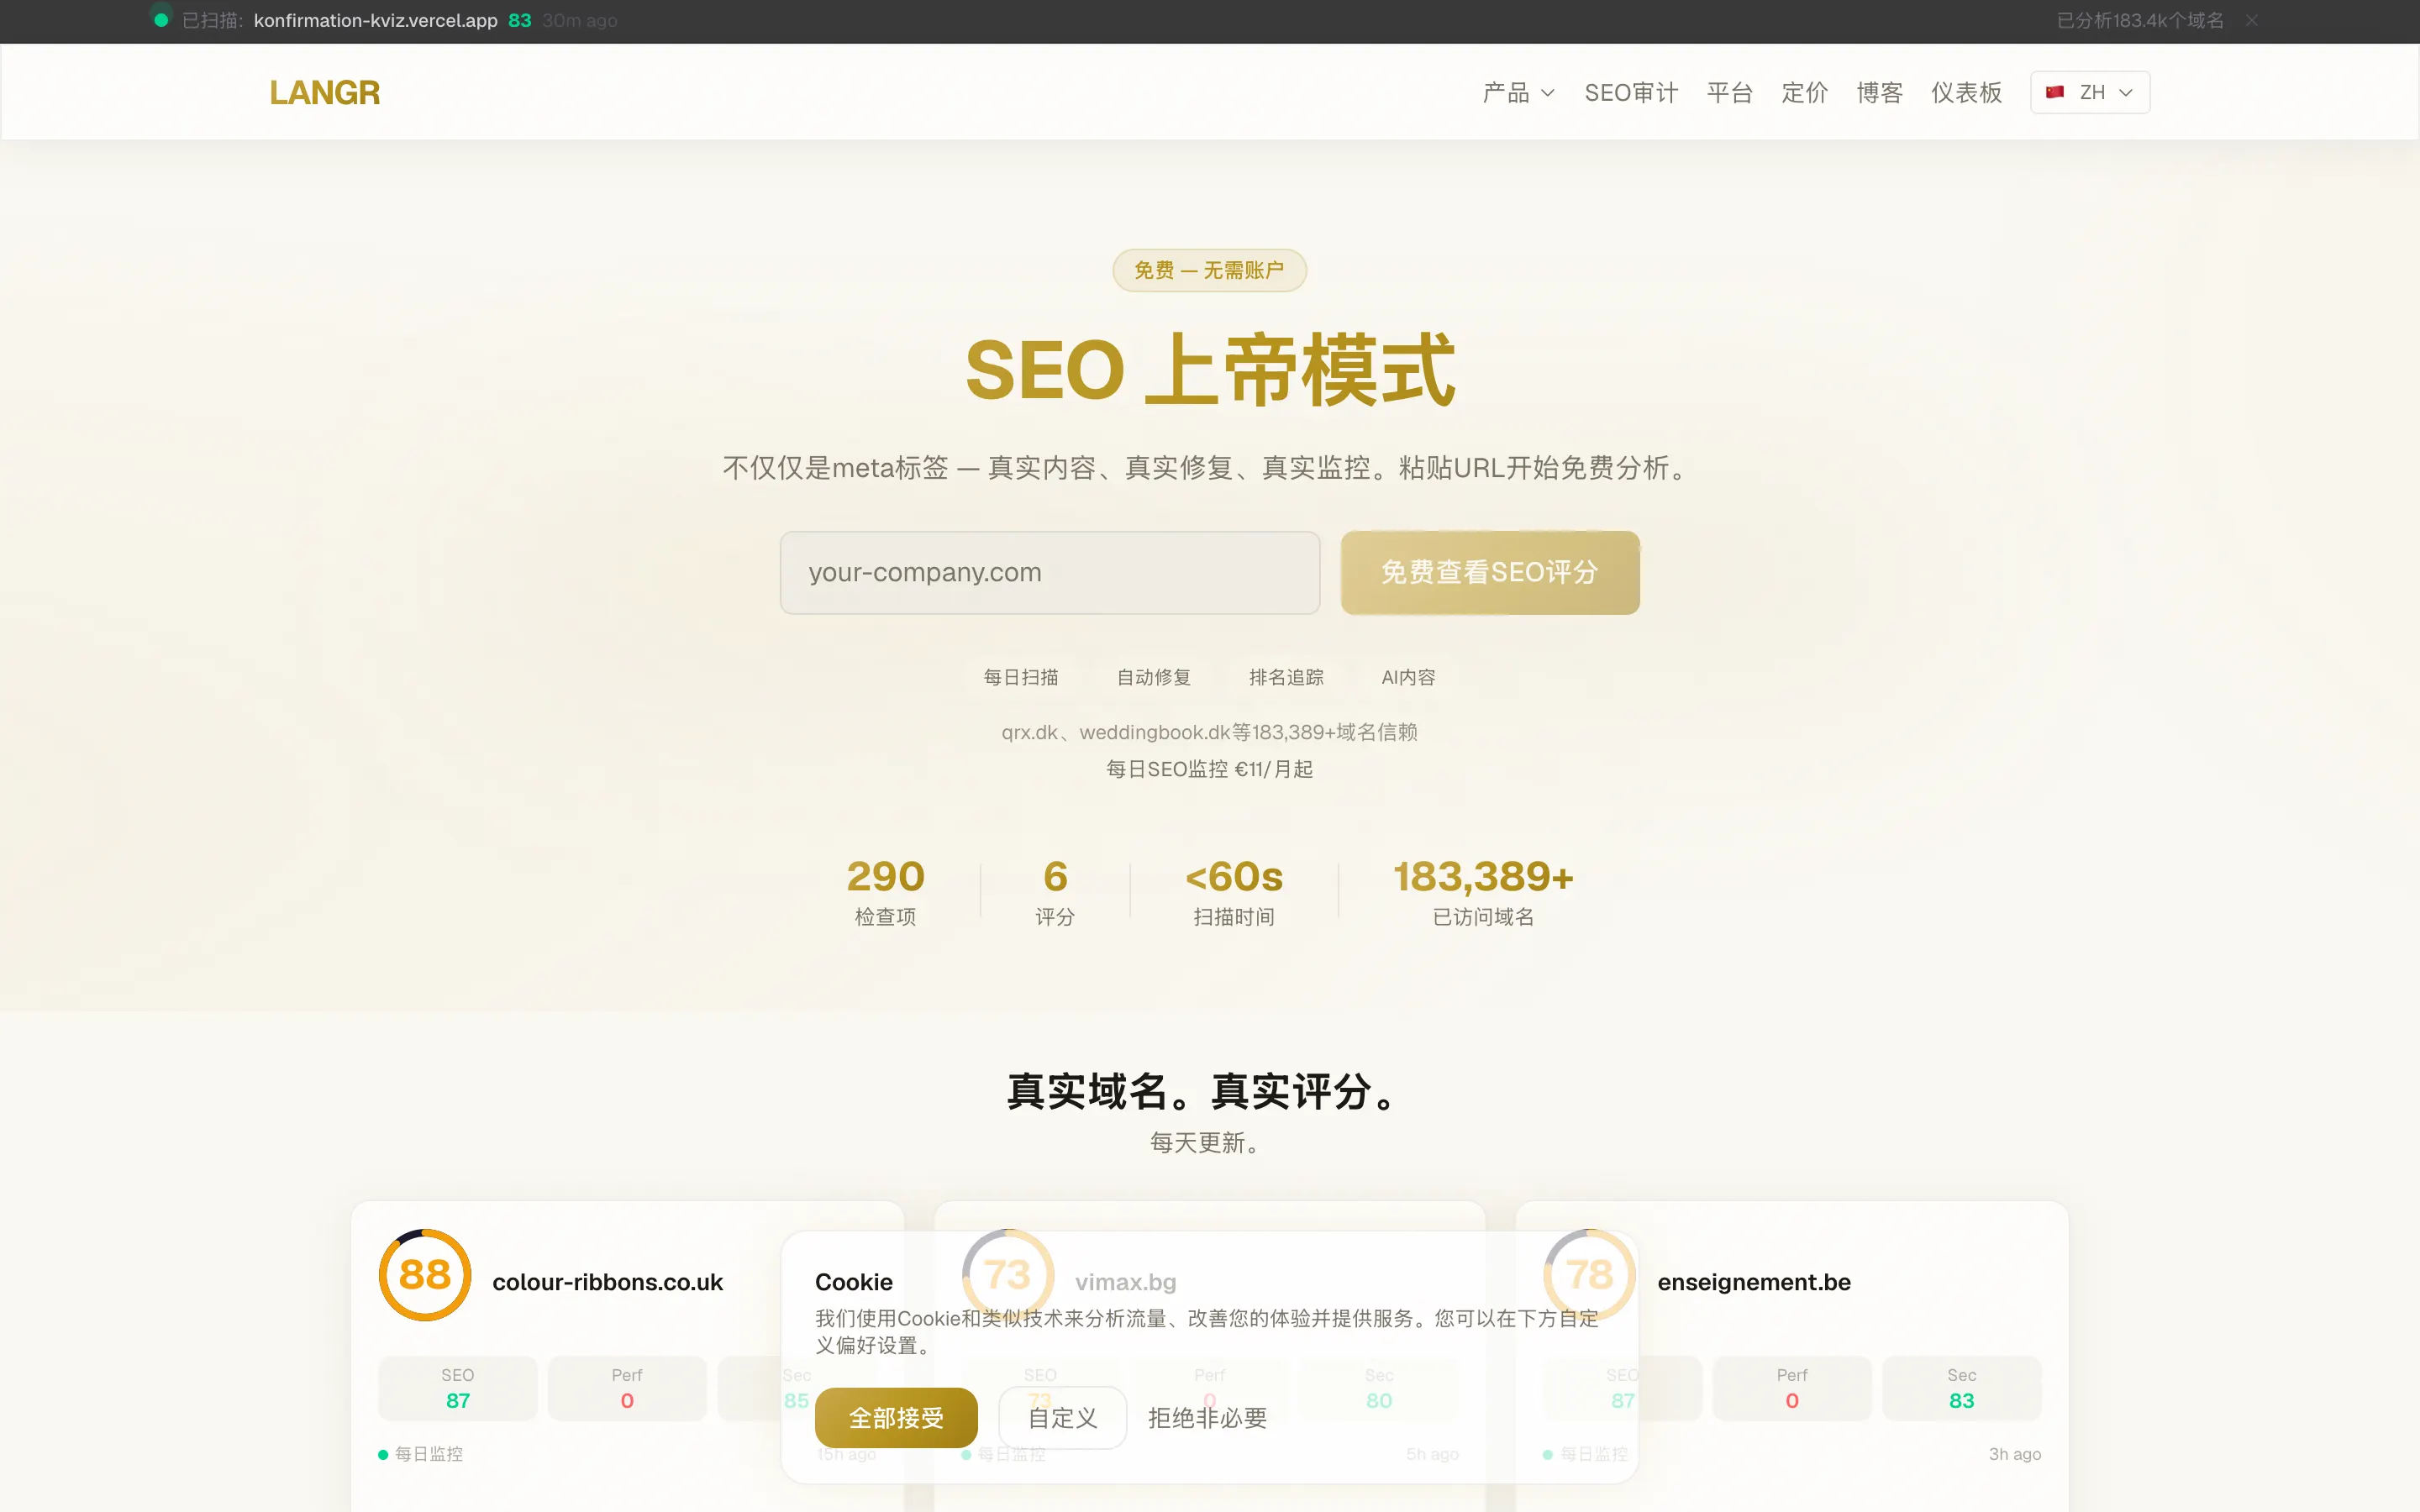Click the 183,389+ 已访问域名 statistic
Screen dimensions: 2420x1512
(x=1483, y=892)
